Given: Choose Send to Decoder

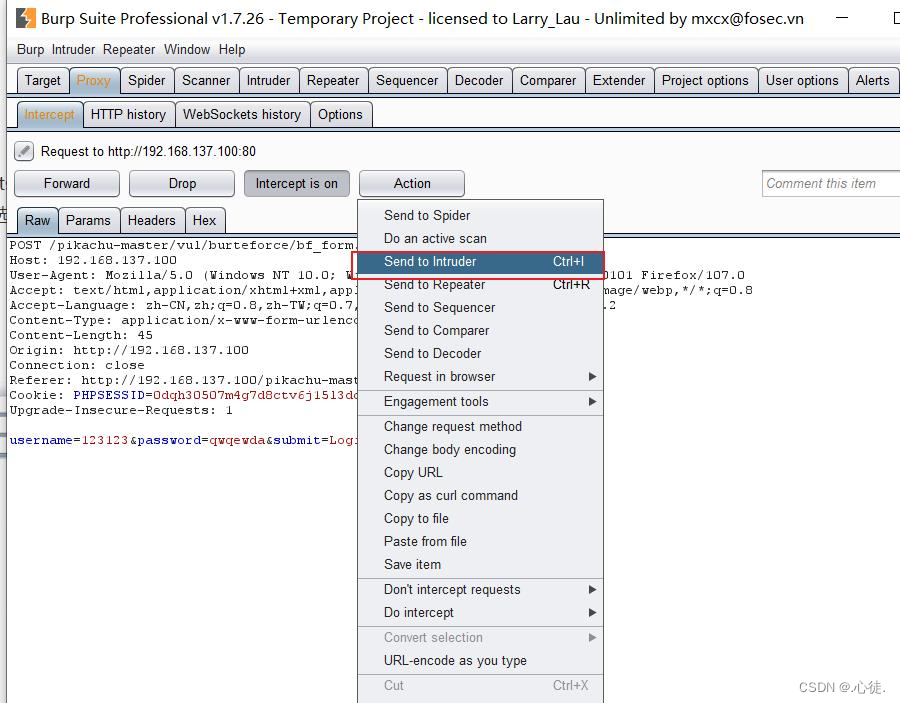Looking at the screenshot, I should (x=480, y=354).
